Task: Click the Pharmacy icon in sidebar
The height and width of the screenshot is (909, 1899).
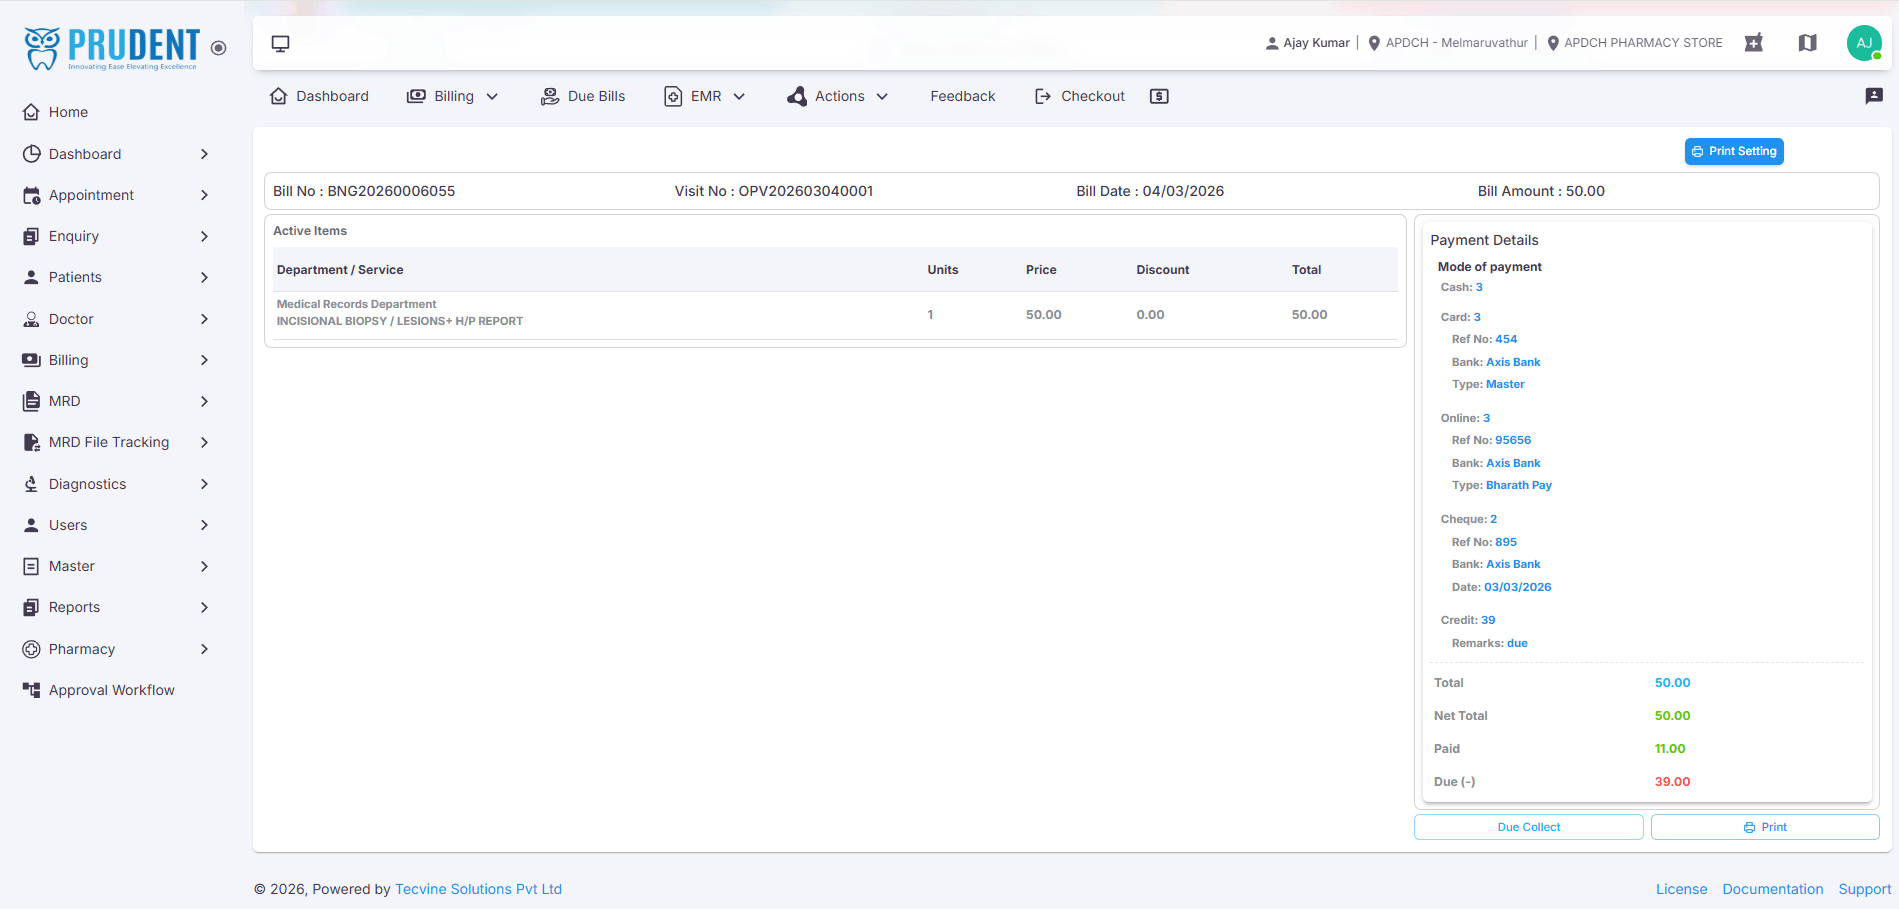Action: (32, 649)
